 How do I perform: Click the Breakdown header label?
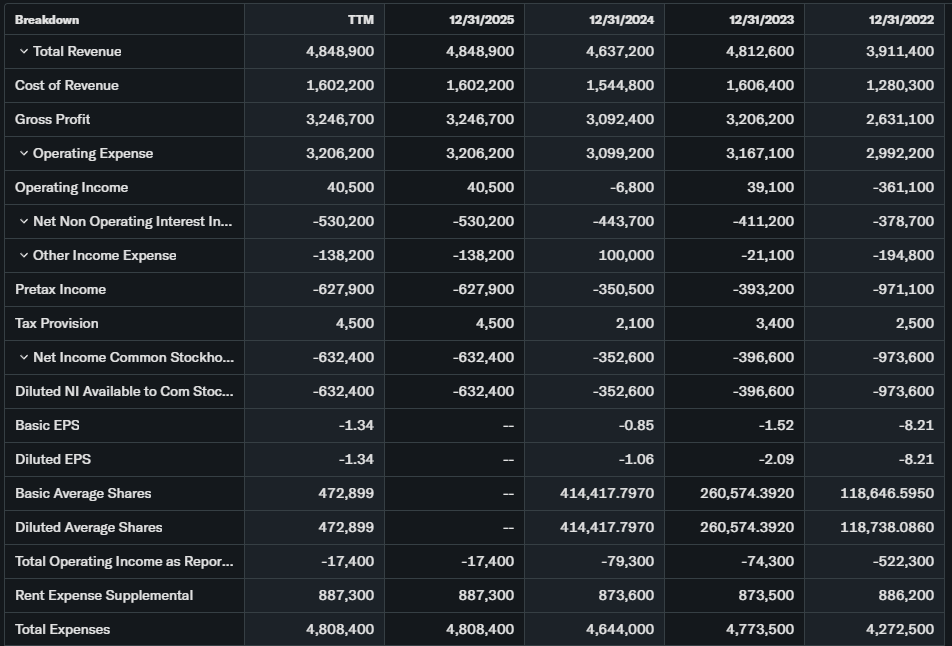pos(47,20)
